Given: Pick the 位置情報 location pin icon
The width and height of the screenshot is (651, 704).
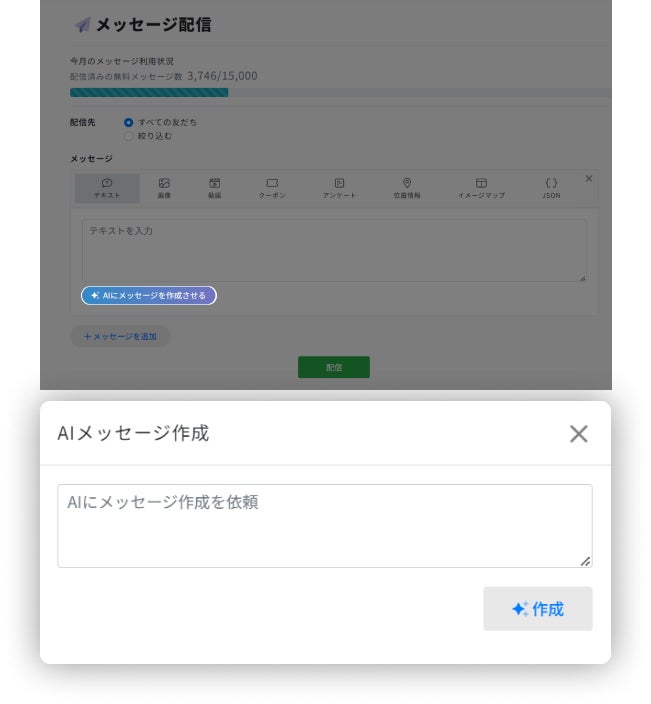Looking at the screenshot, I should tap(407, 184).
